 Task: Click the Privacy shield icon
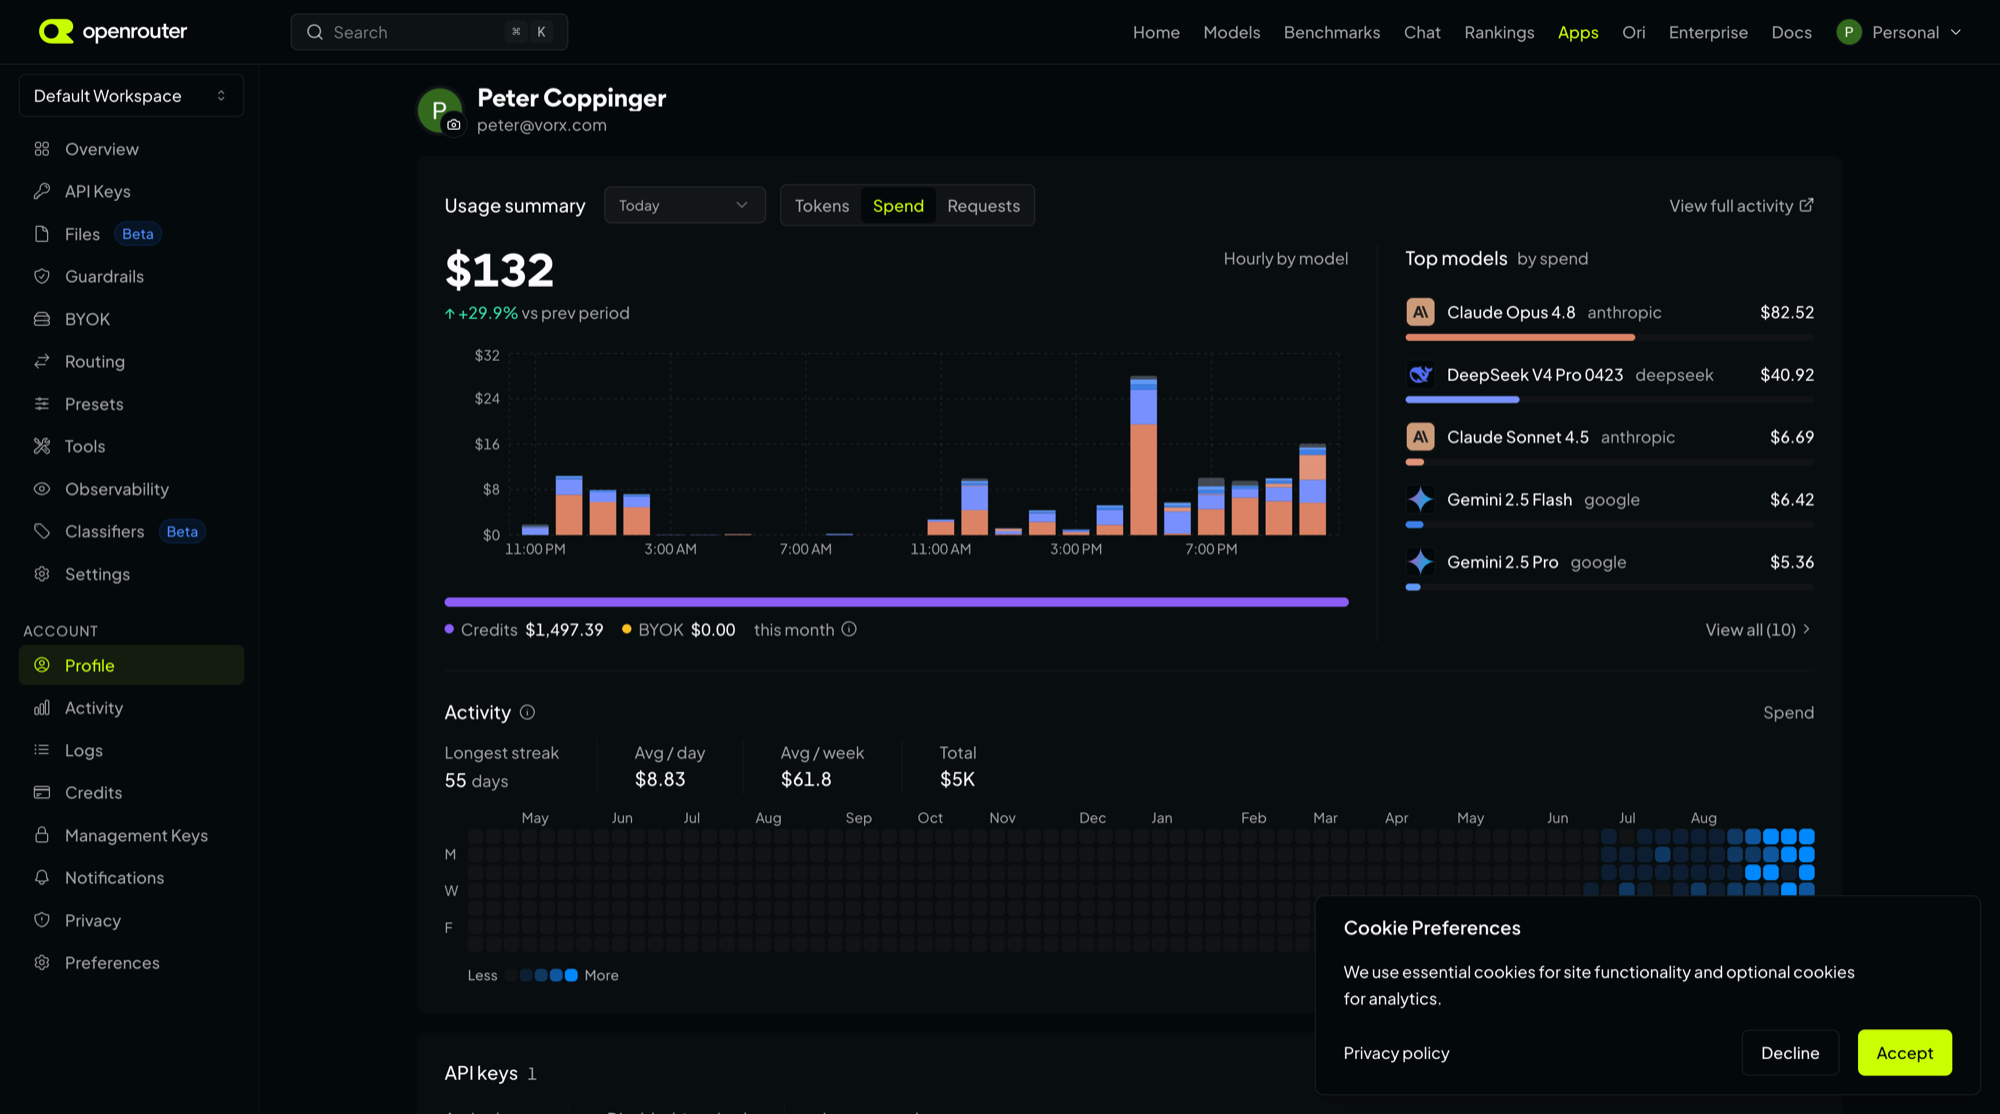coord(42,920)
